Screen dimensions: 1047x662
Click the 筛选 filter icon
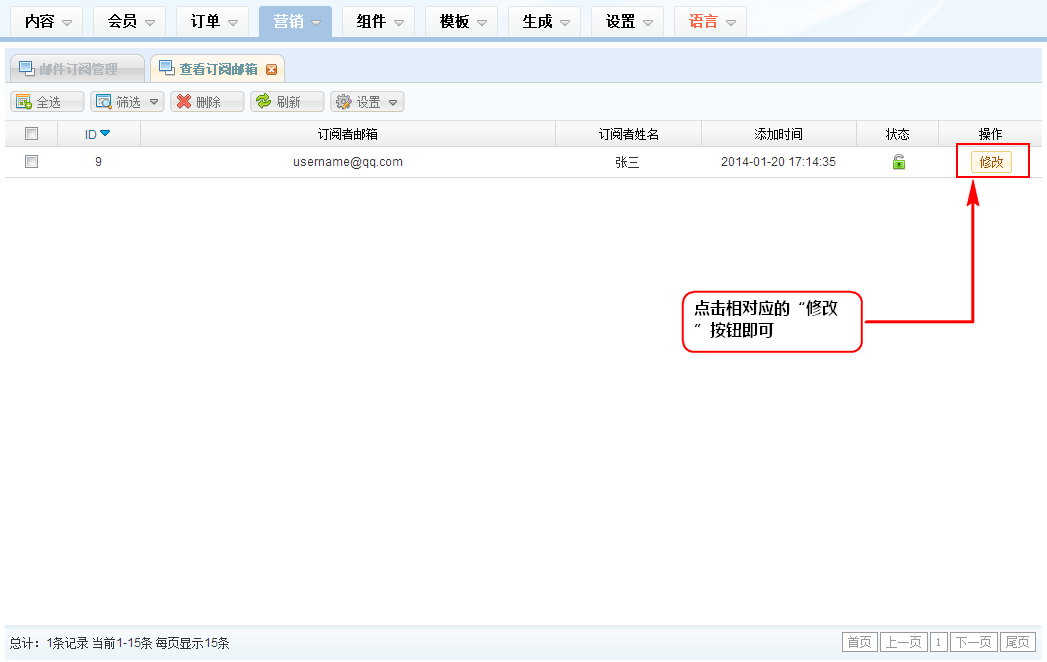[103, 102]
